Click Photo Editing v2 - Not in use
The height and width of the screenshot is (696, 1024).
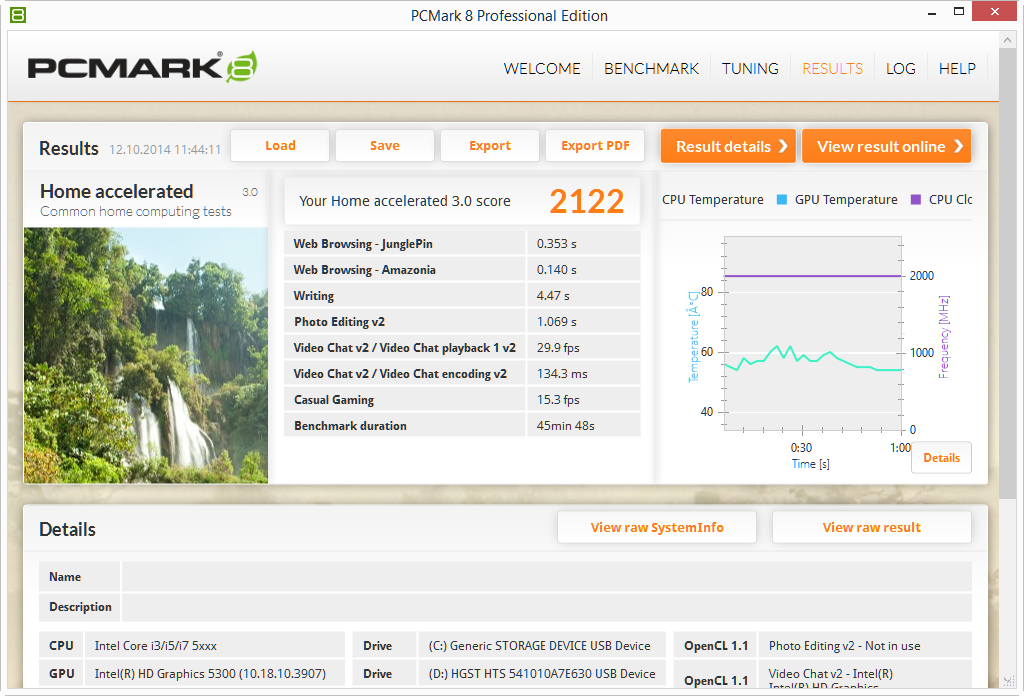(844, 646)
